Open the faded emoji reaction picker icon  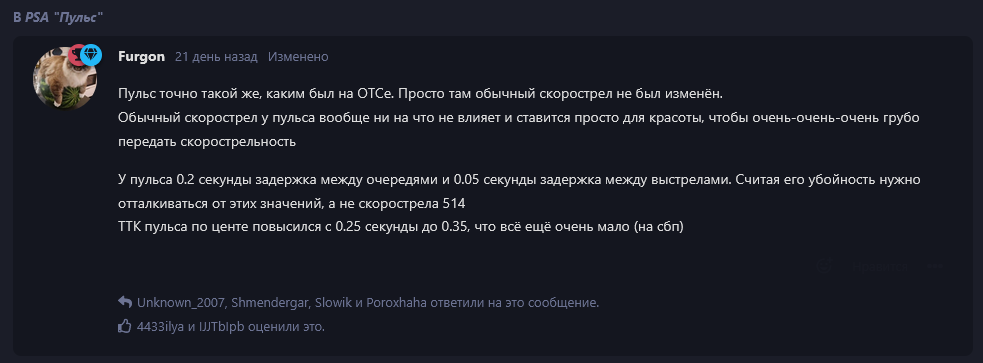824,266
